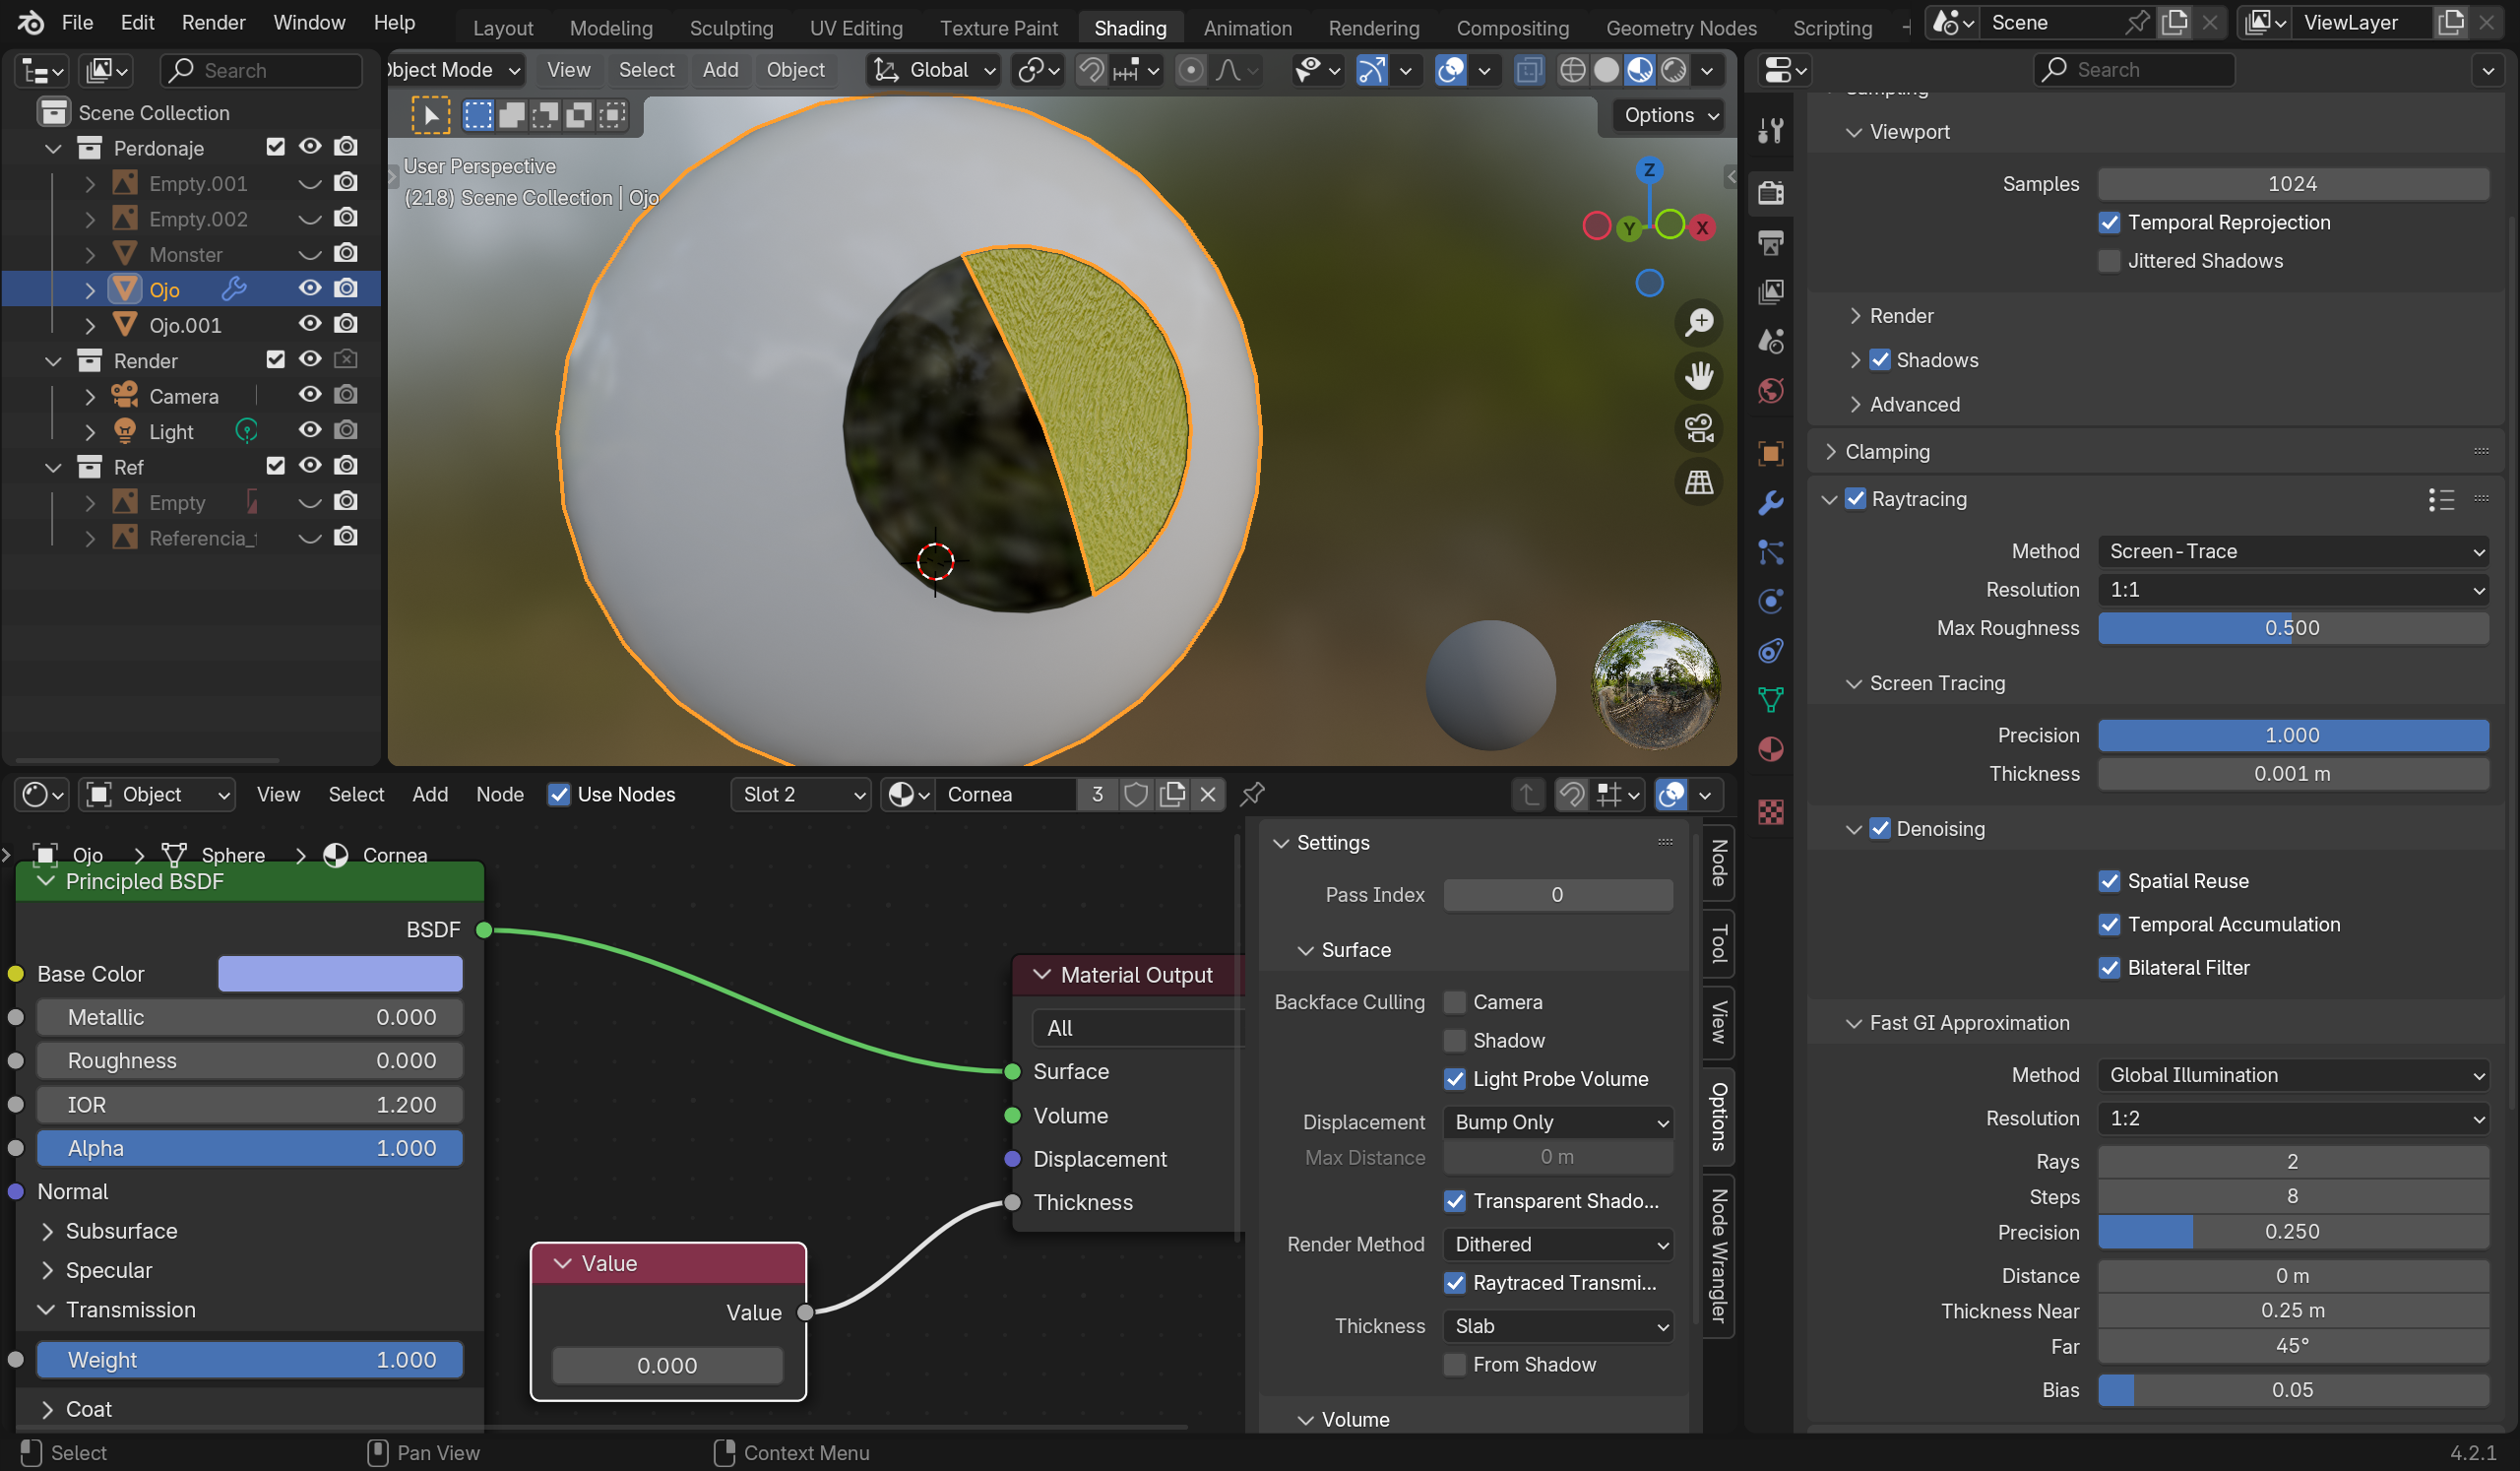The width and height of the screenshot is (2520, 1471).
Task: Expand the Camera item in outliner
Action: [x=90, y=397]
